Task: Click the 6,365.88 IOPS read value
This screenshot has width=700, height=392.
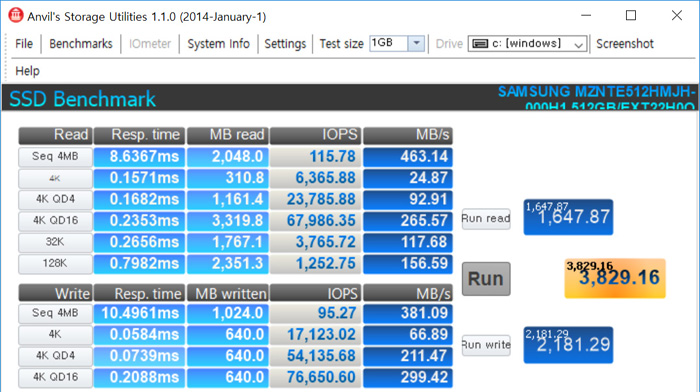Action: 316,178
